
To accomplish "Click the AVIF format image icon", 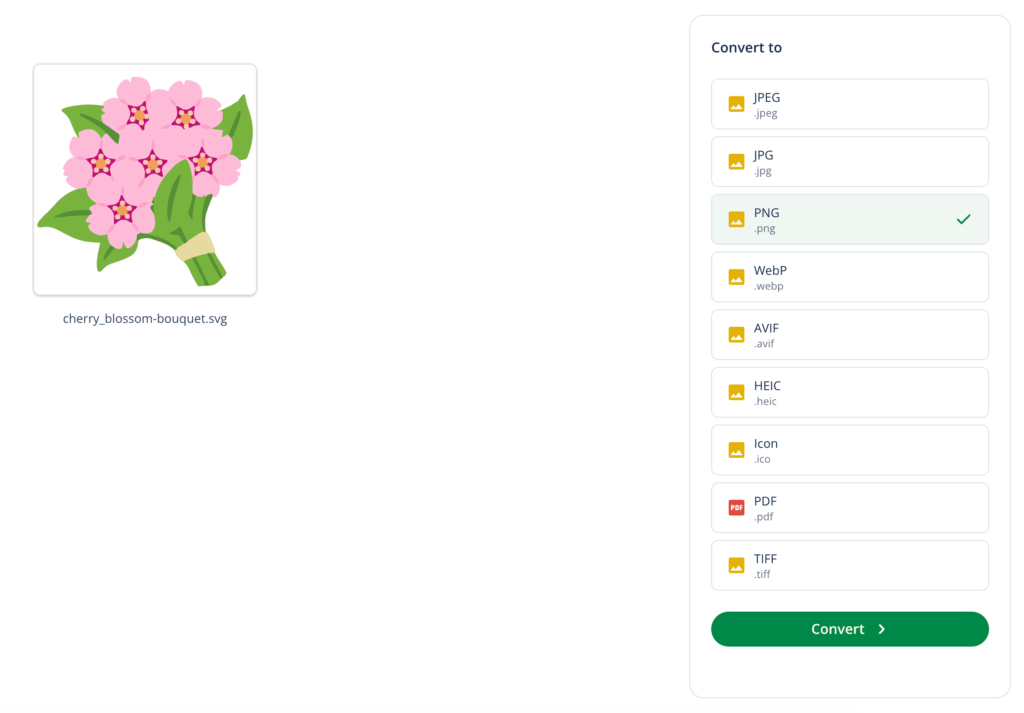I will (737, 334).
